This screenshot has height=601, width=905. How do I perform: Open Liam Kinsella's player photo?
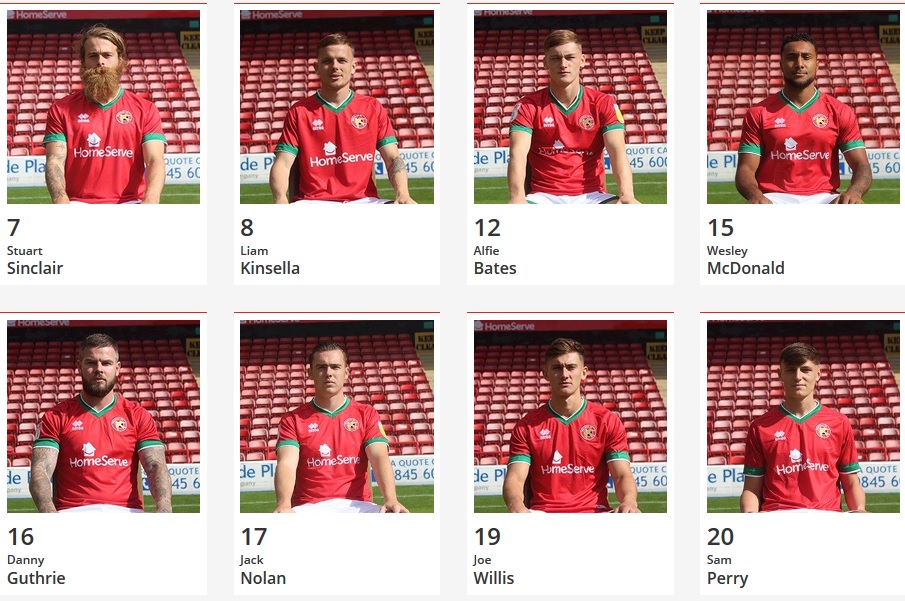coord(337,107)
